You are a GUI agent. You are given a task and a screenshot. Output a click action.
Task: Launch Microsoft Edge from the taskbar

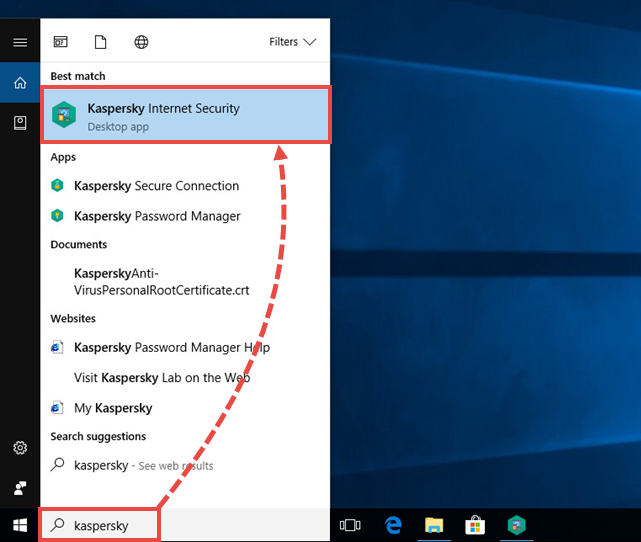point(393,525)
